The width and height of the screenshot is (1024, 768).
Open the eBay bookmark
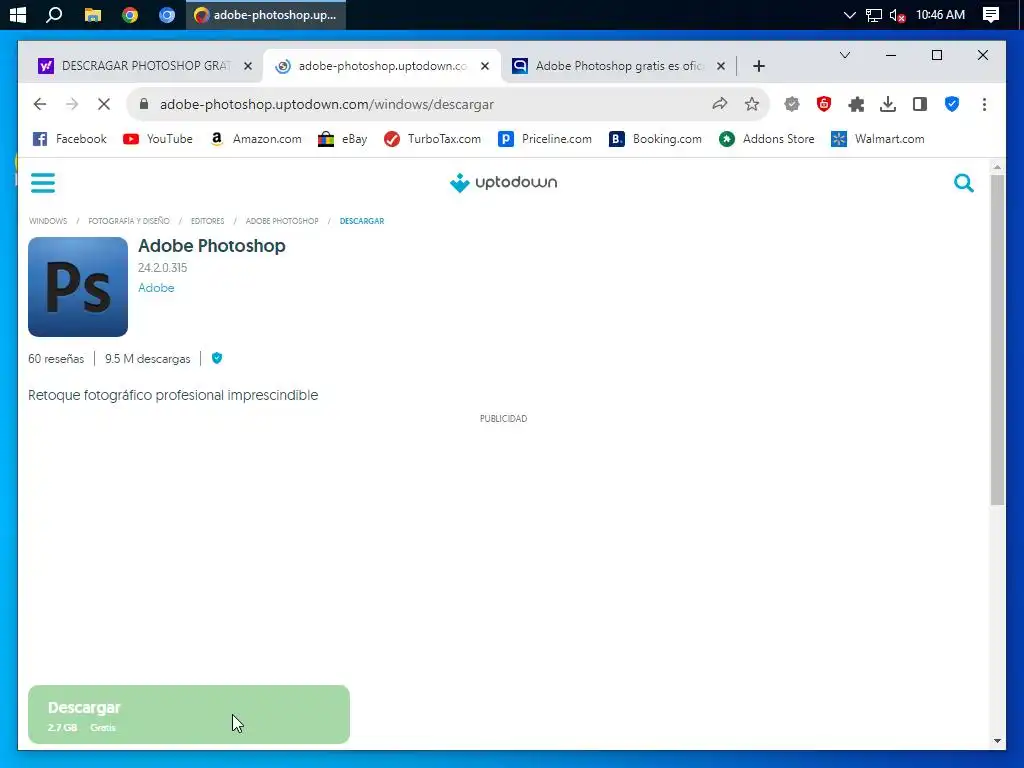[x=342, y=139]
